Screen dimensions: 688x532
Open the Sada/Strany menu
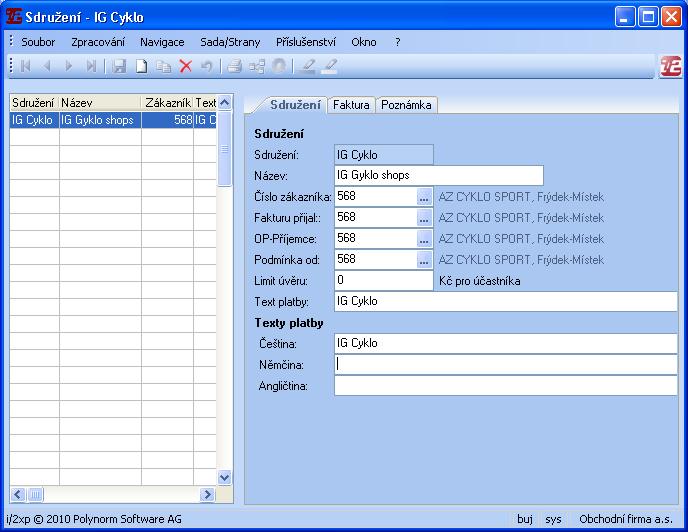click(x=230, y=42)
